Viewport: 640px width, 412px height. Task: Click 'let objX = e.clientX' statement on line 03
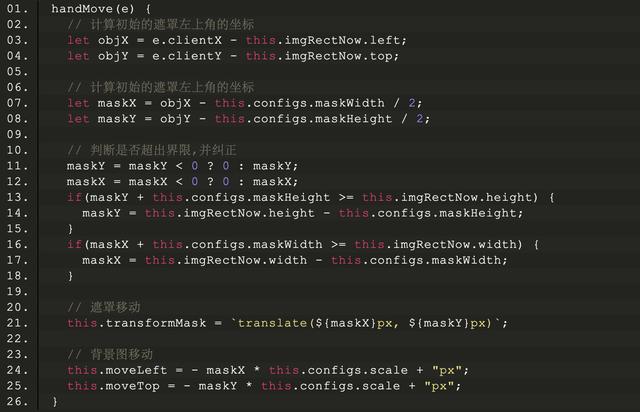tap(237, 40)
